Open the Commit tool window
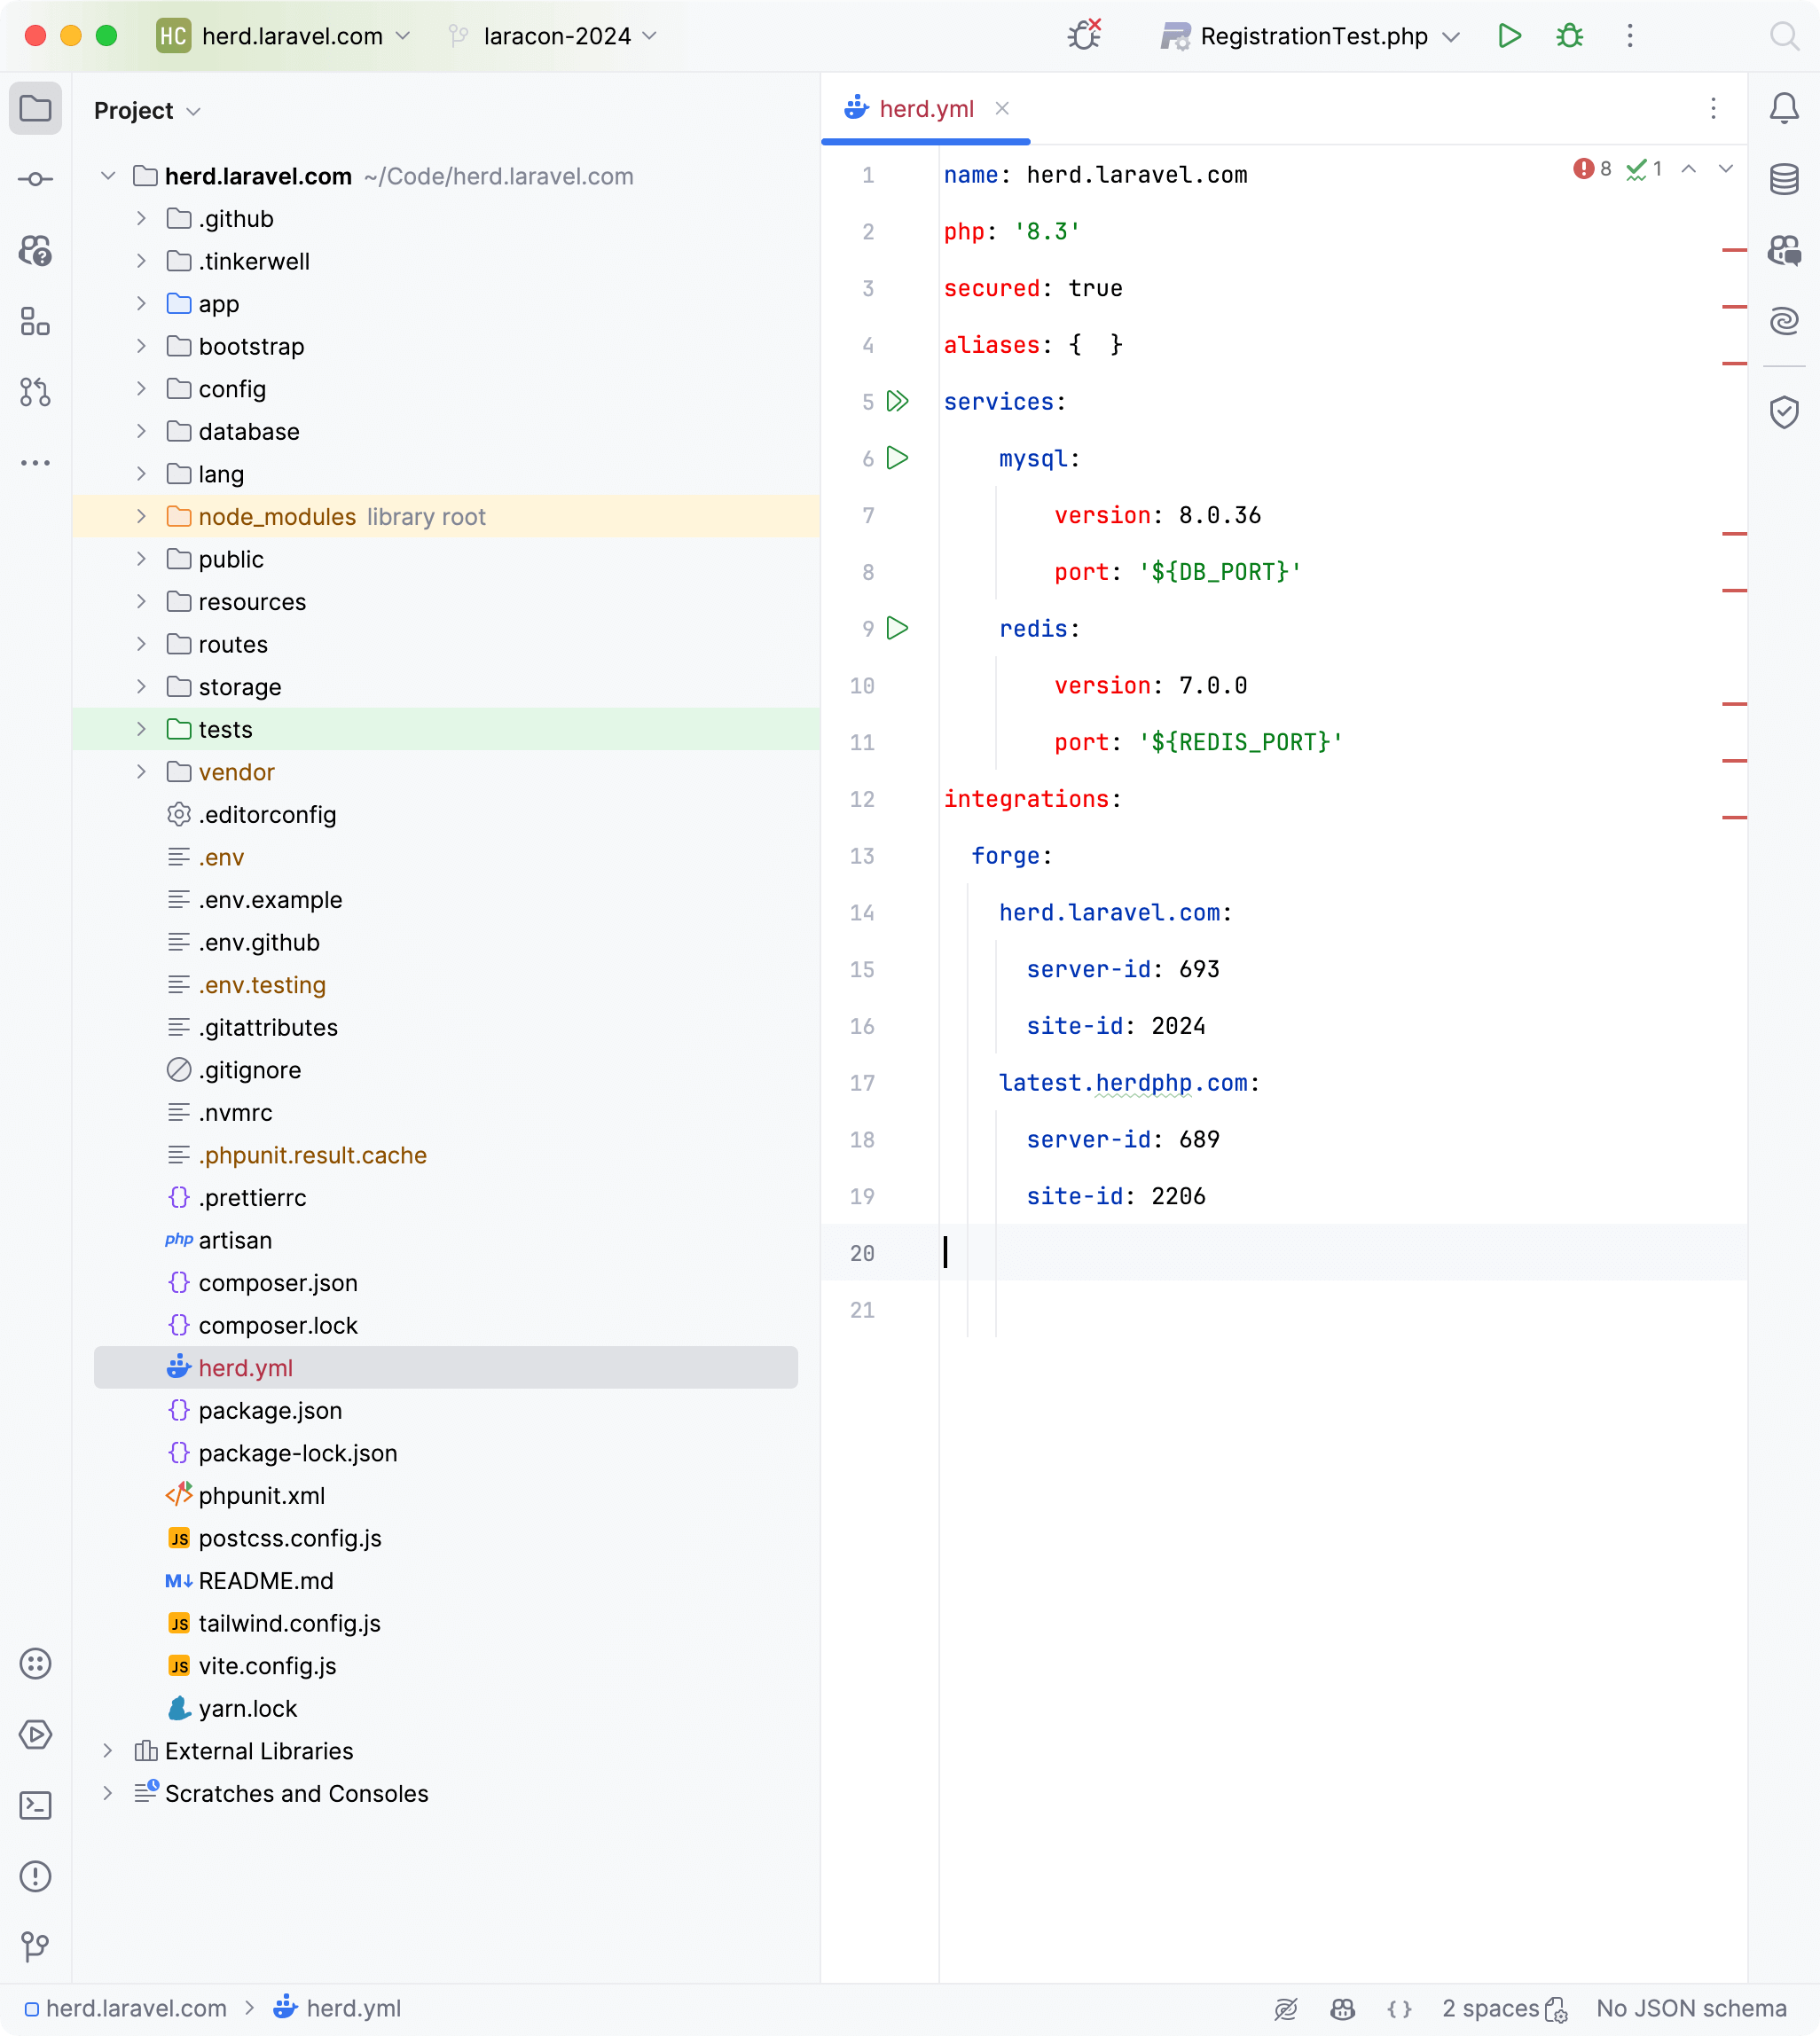Viewport: 1820px width, 2036px height. 36,180
